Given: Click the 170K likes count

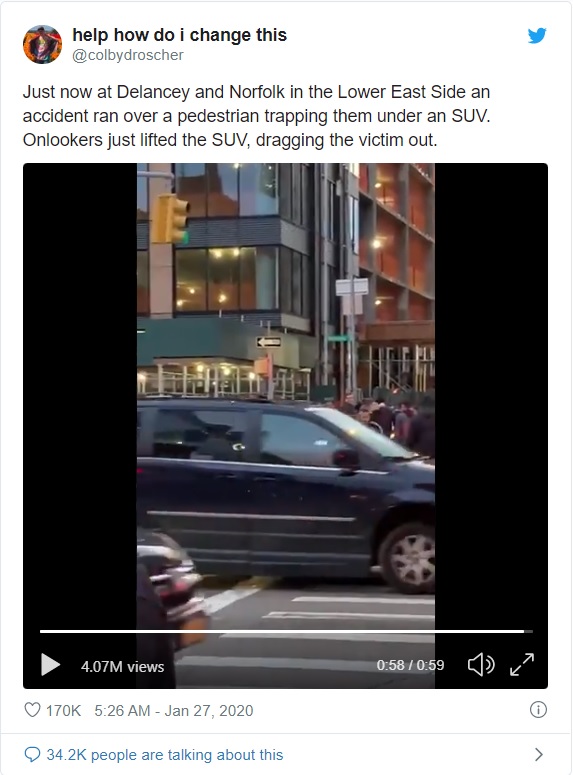Looking at the screenshot, I should (x=63, y=710).
